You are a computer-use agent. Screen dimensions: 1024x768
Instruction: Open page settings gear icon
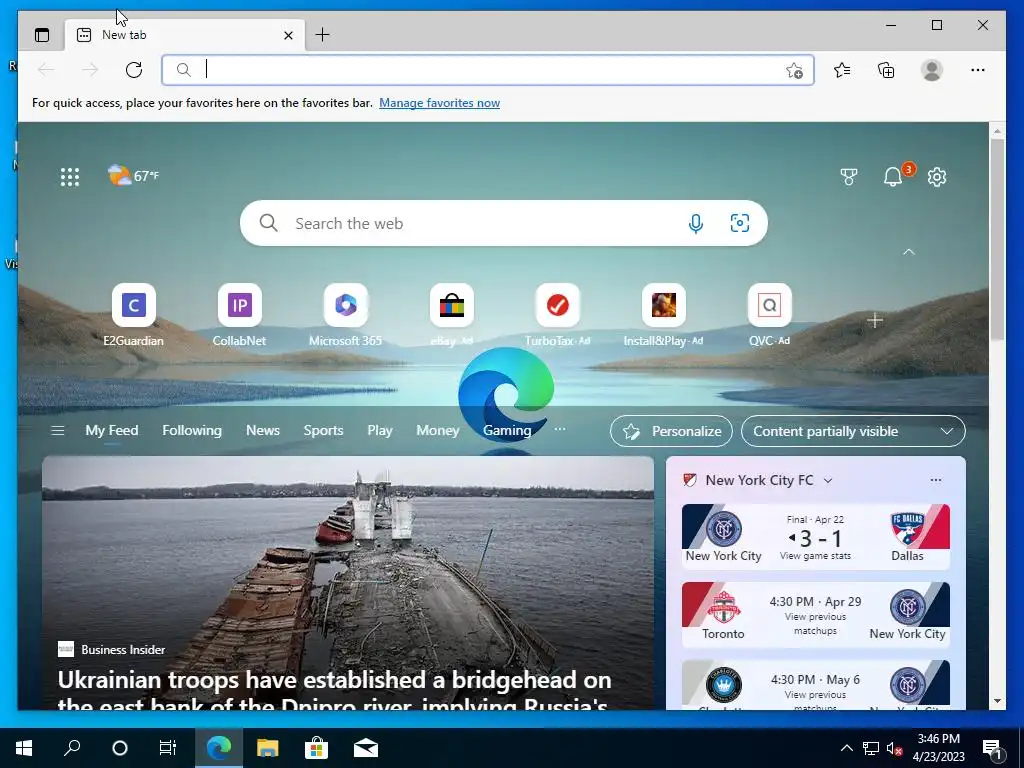pyautogui.click(x=937, y=177)
